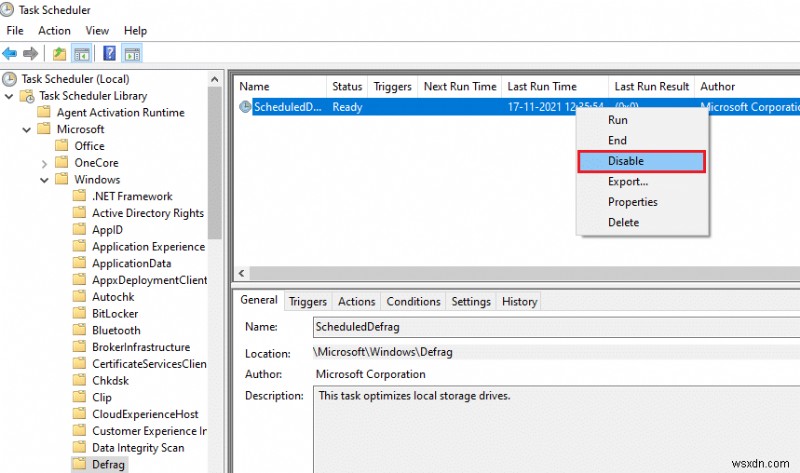Choose Delete from the context menu
The width and height of the screenshot is (800, 473).
pos(643,222)
